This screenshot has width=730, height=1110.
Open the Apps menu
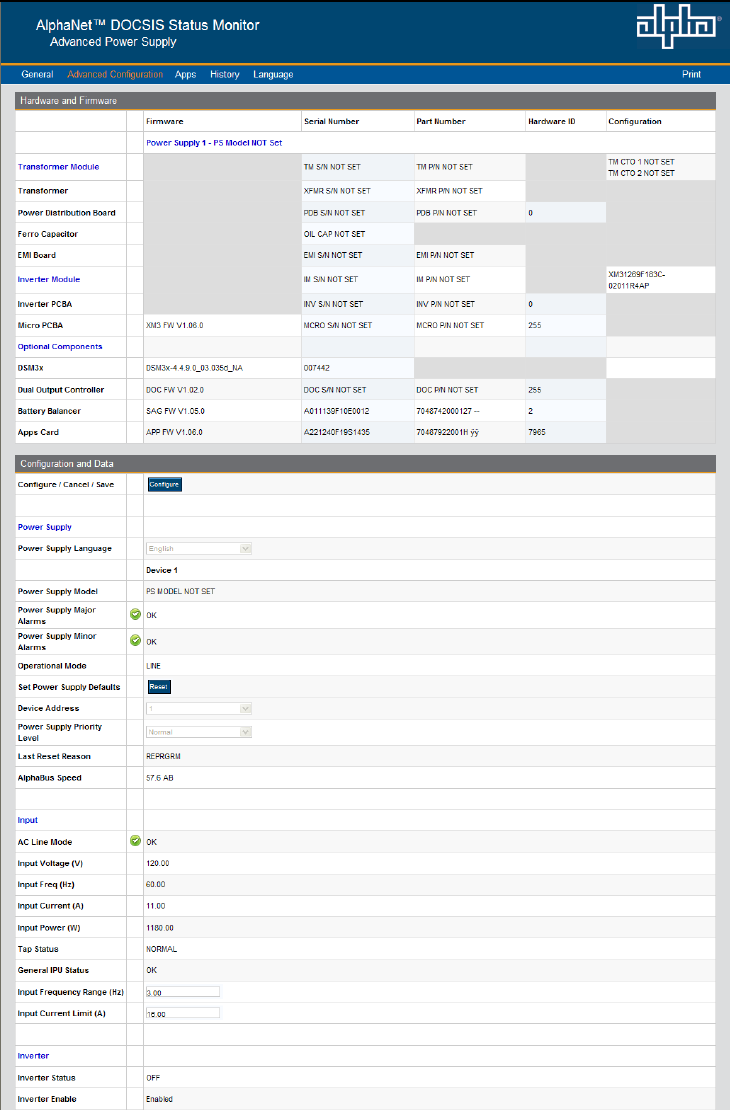tap(186, 74)
